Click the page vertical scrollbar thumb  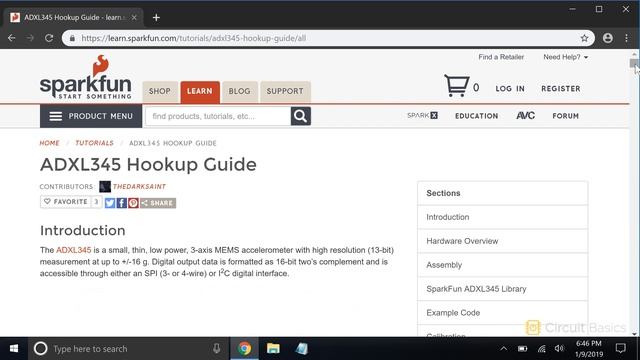pos(634,63)
